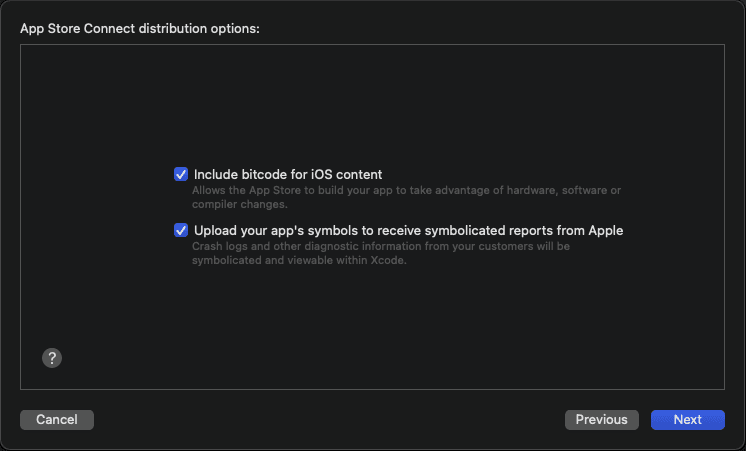This screenshot has width=746, height=451.
Task: Open help with the question mark button
Action: click(x=52, y=358)
